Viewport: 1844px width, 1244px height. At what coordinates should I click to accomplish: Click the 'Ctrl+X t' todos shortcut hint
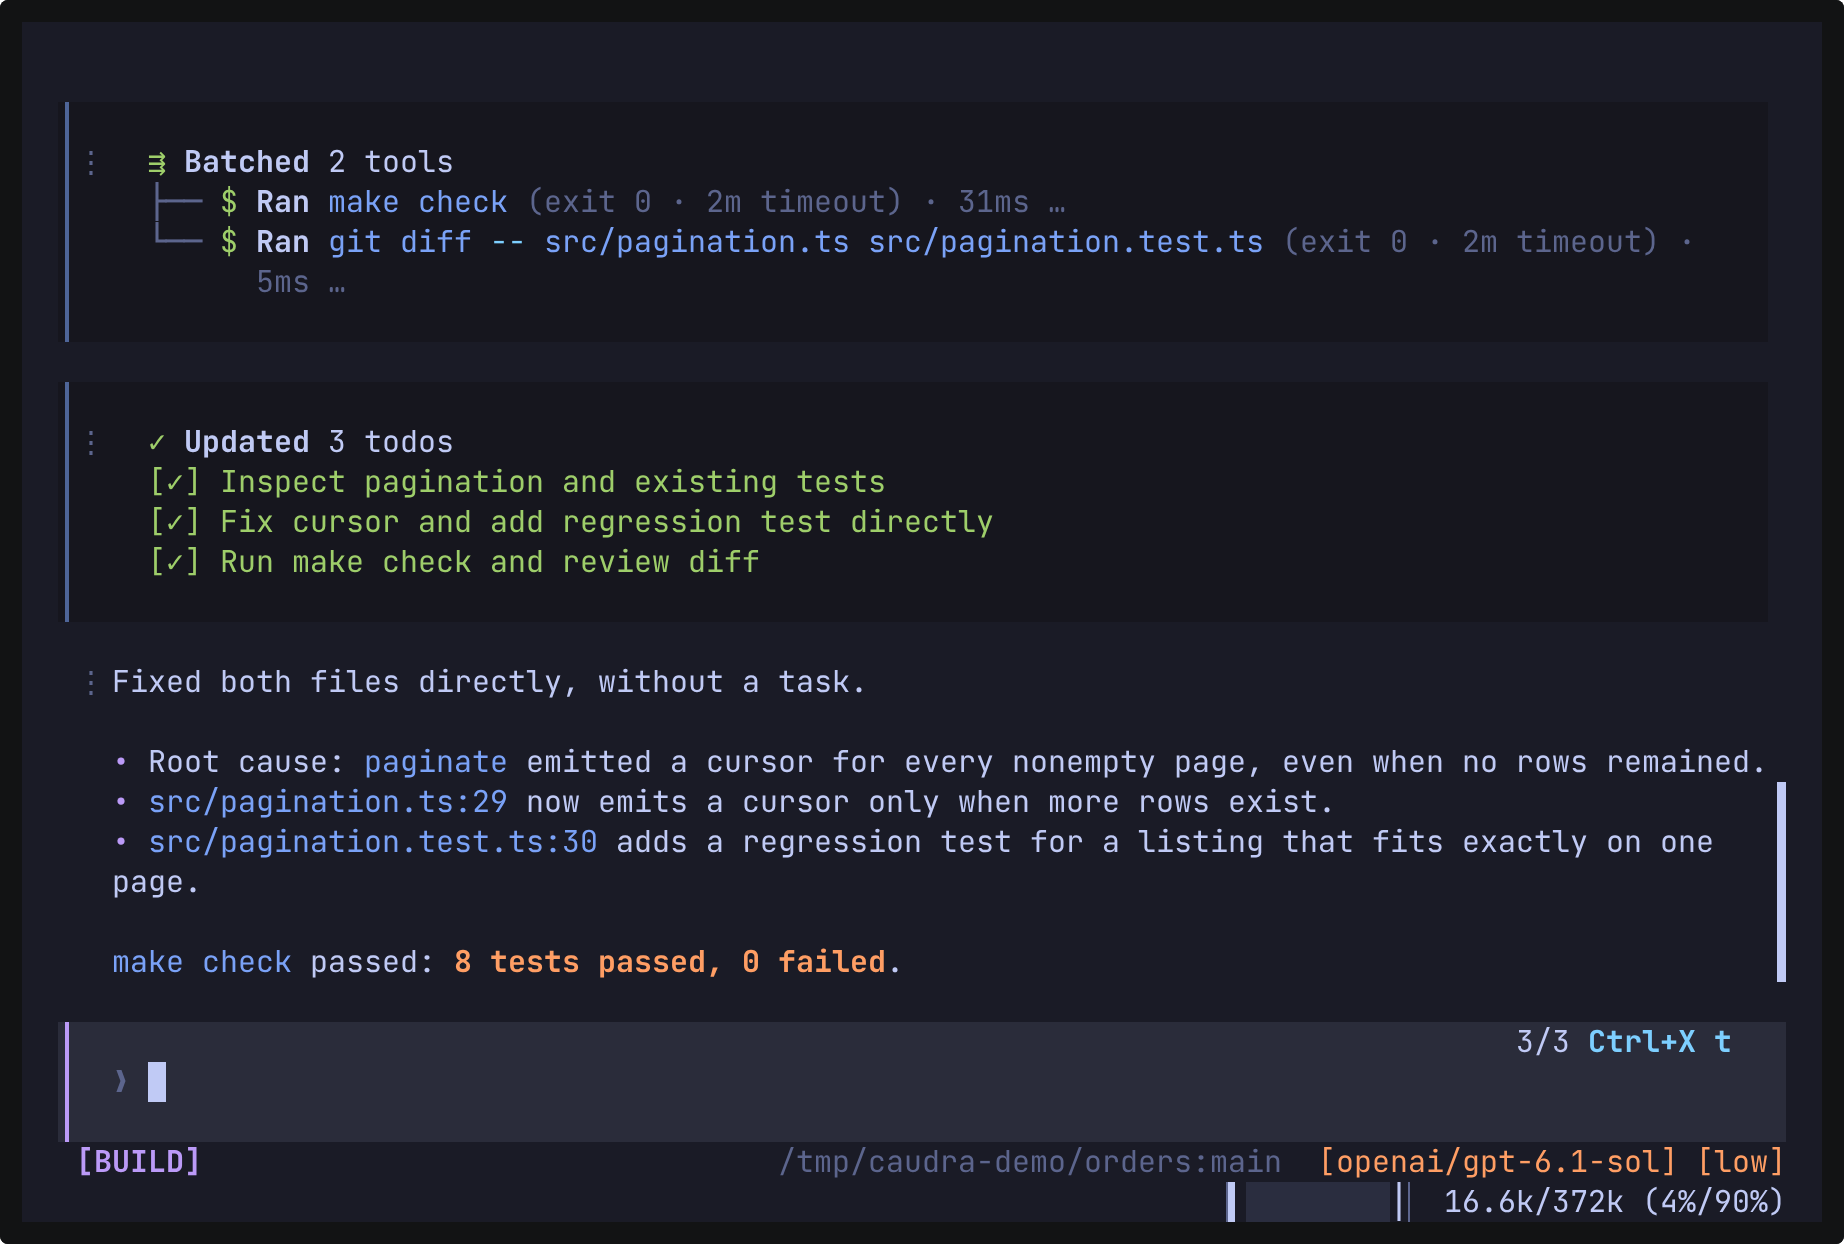[x=1660, y=1042]
